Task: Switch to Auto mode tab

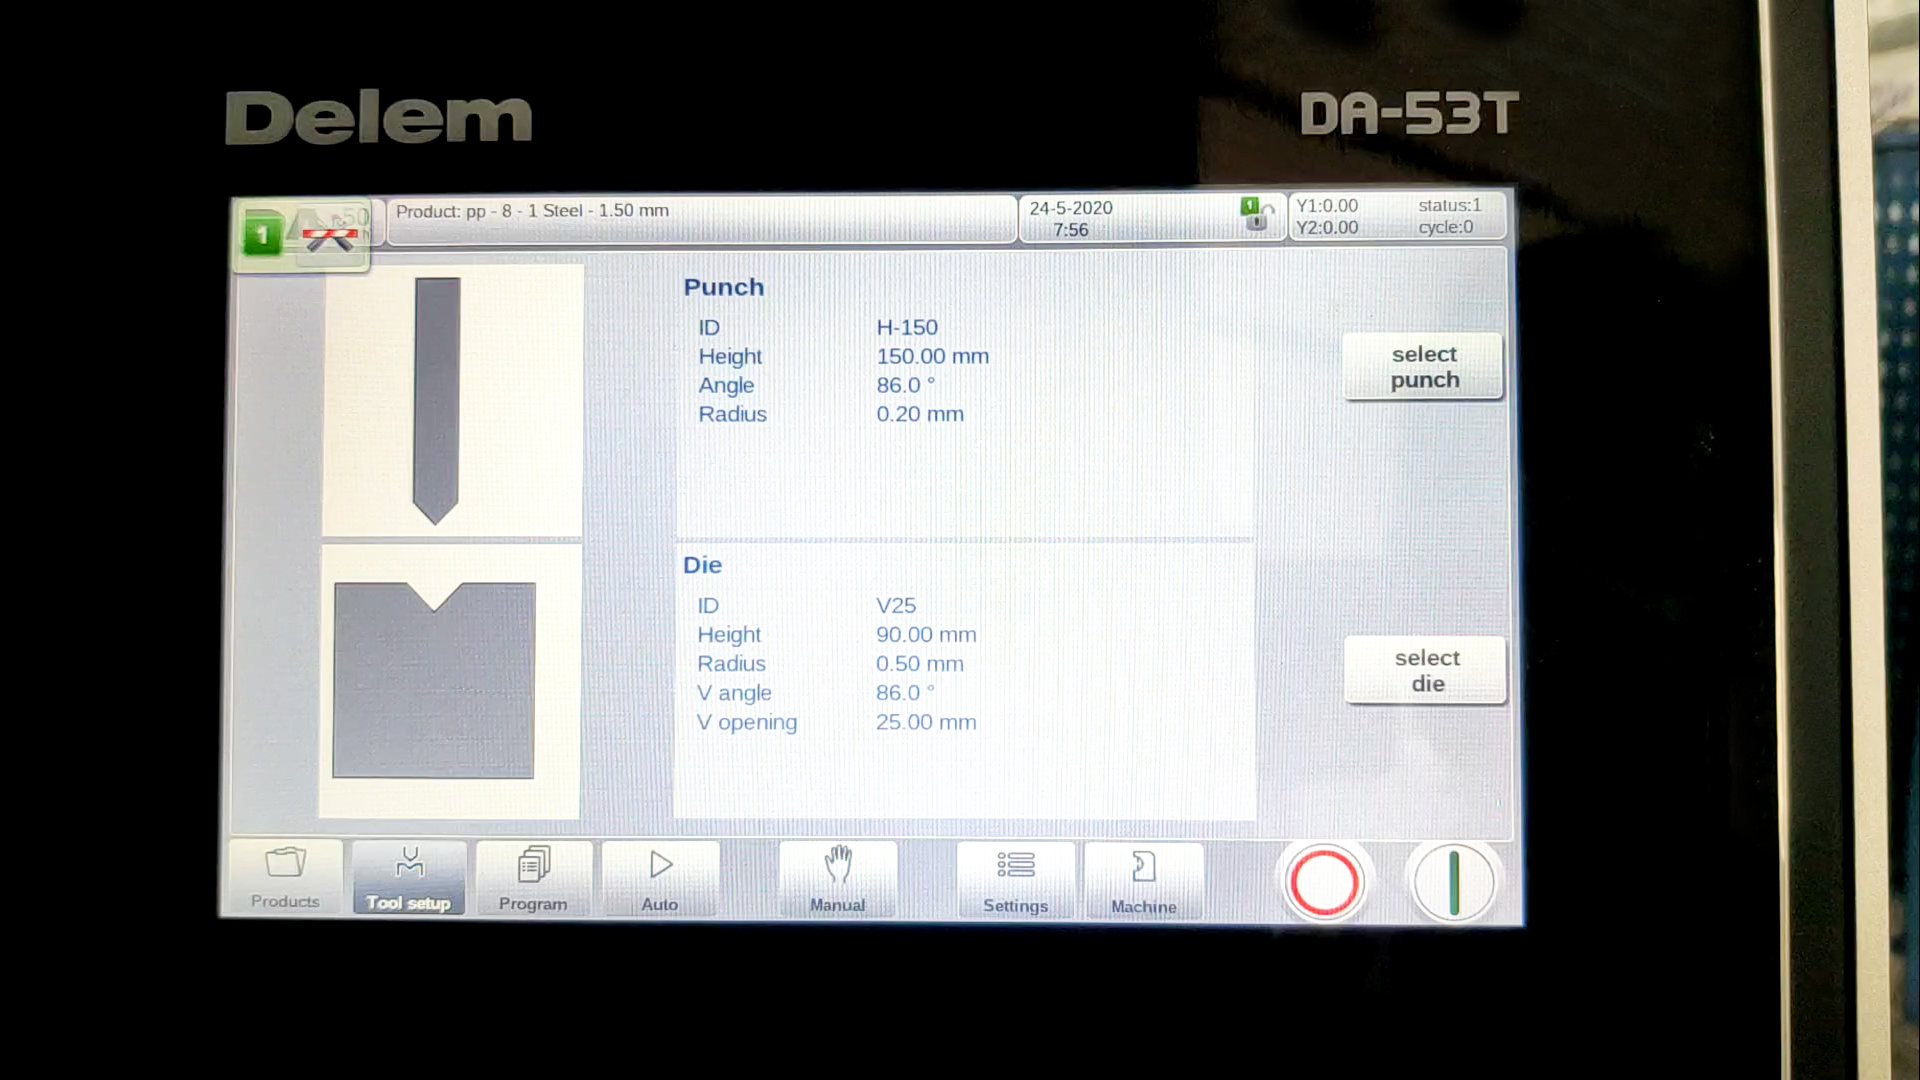Action: (x=660, y=879)
